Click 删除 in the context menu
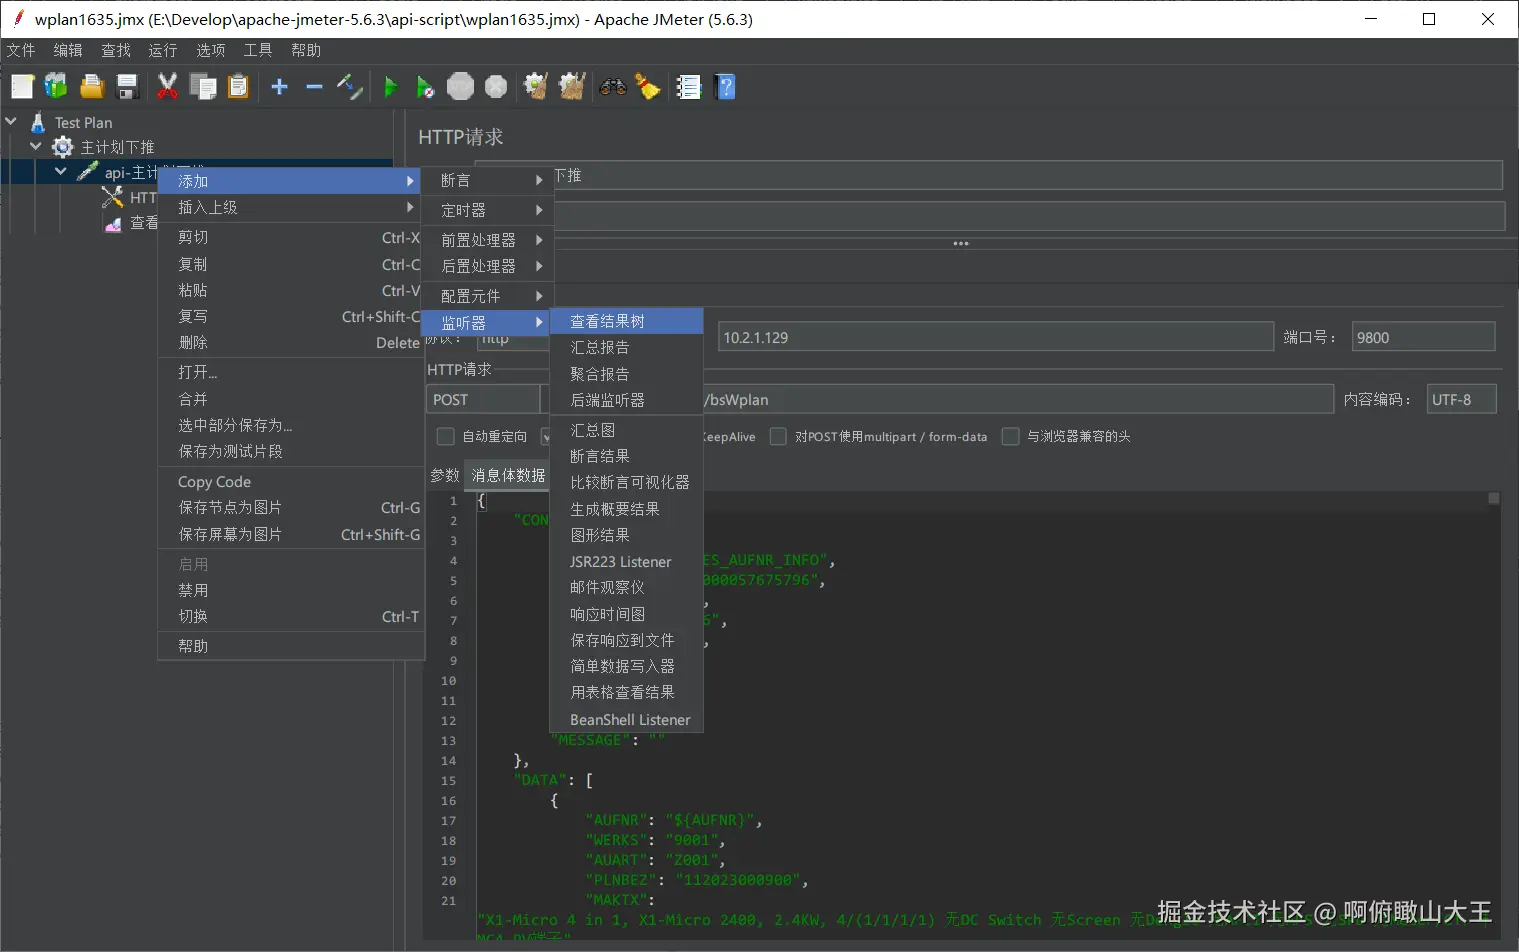This screenshot has width=1519, height=952. (x=291, y=342)
